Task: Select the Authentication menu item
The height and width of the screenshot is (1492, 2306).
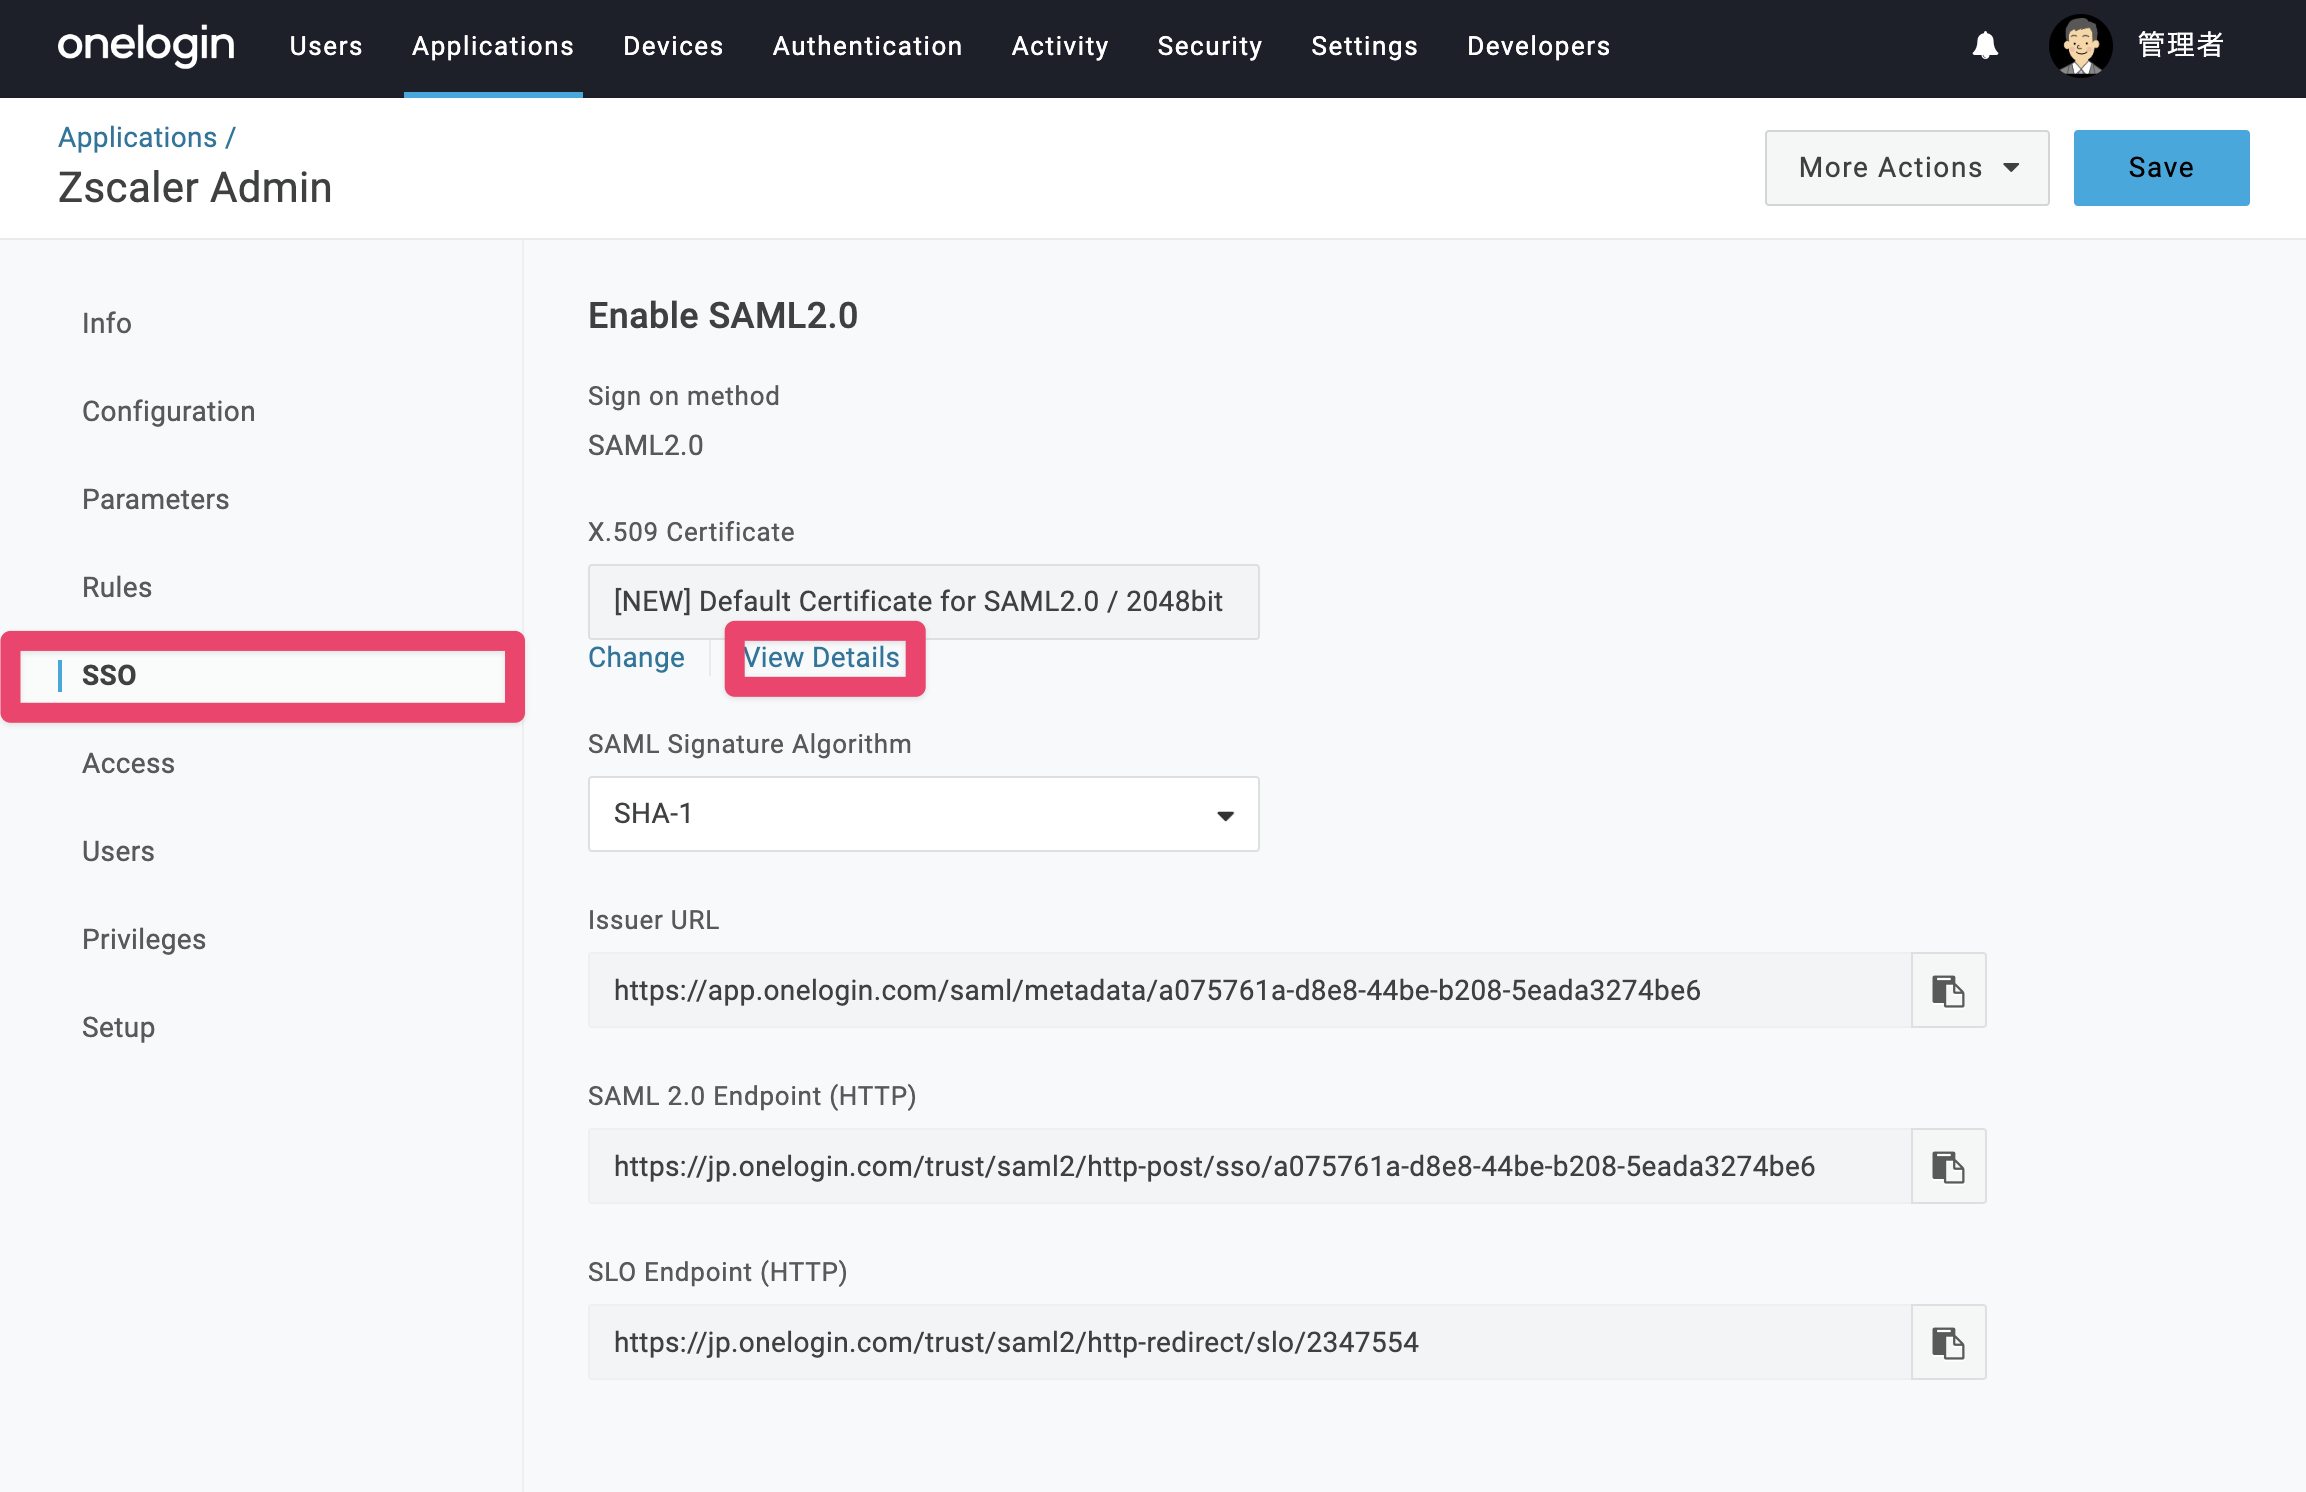Action: click(867, 46)
